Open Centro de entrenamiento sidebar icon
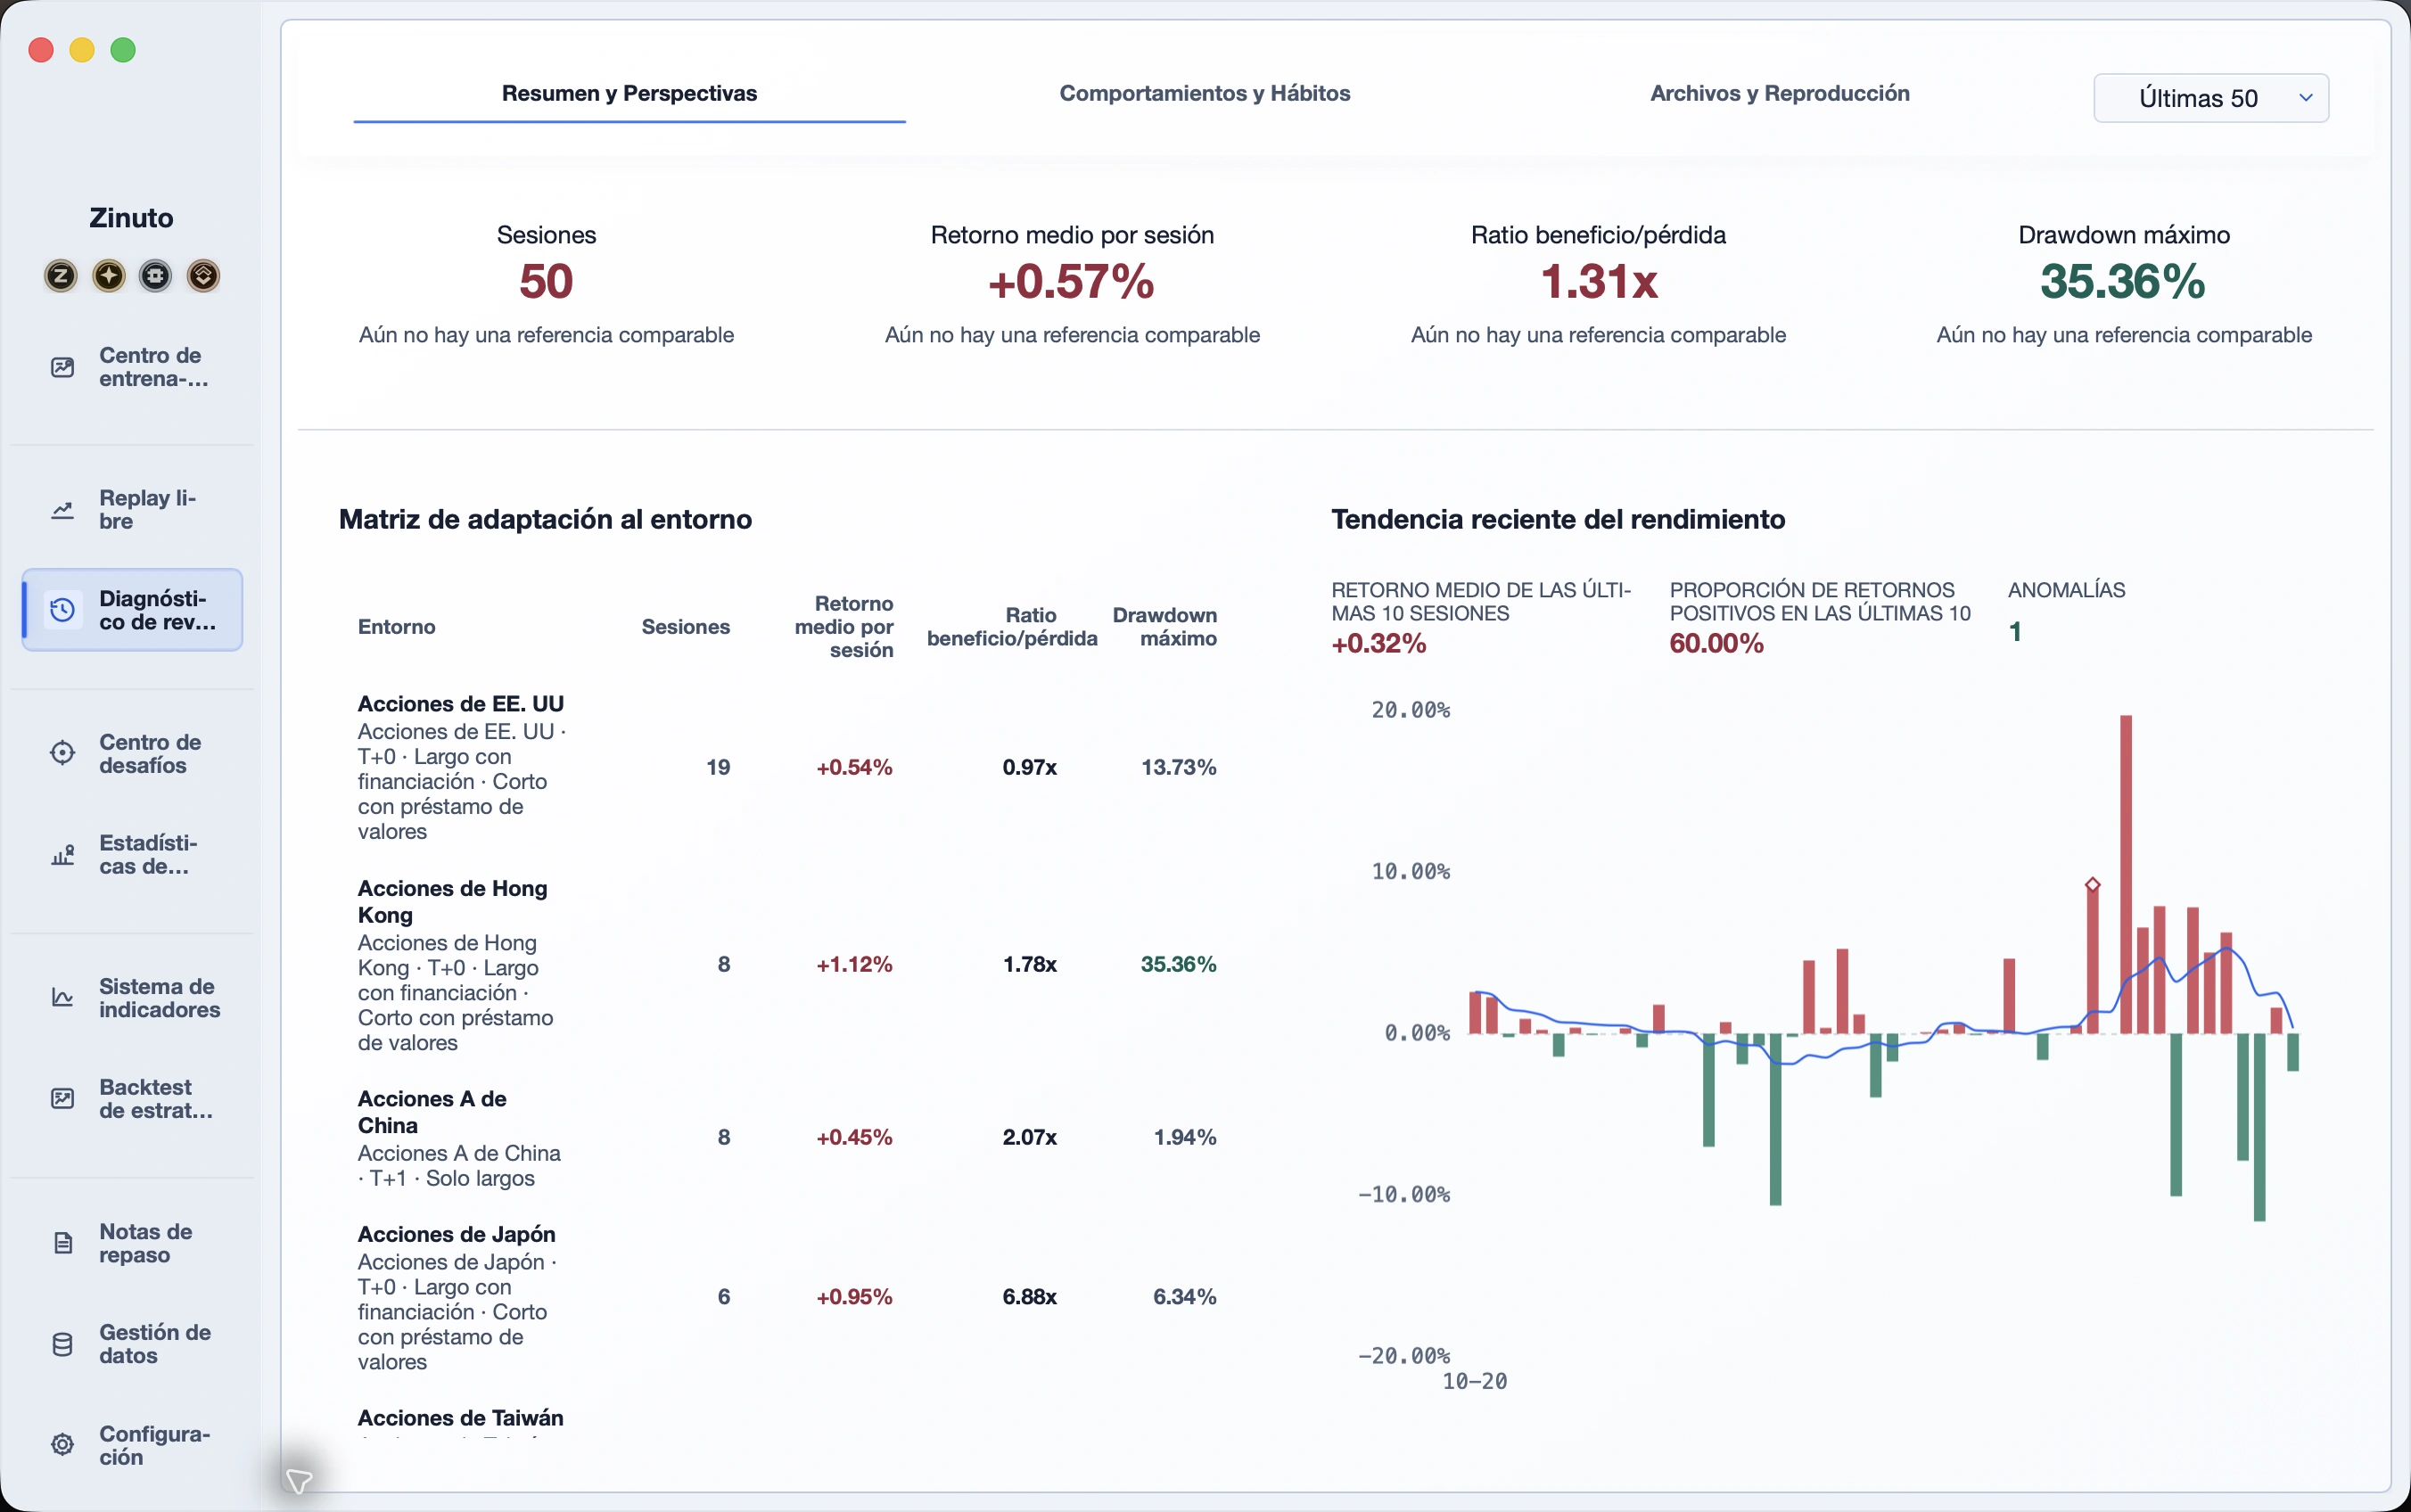Screen dimensions: 2411x1512 click(x=62, y=367)
